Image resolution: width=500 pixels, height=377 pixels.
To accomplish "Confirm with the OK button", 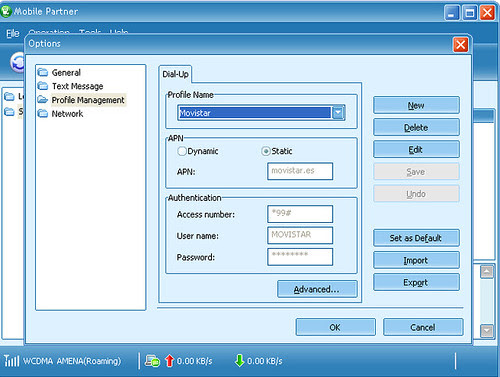I will (x=335, y=327).
